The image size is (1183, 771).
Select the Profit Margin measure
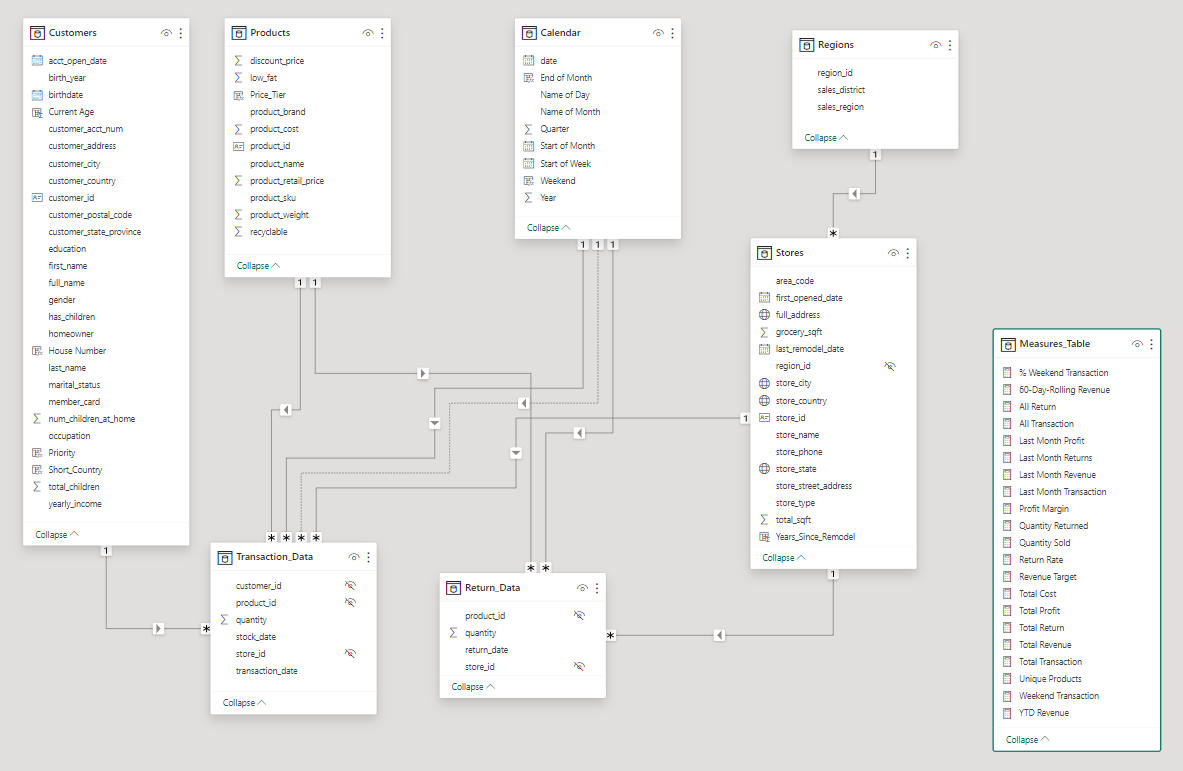coord(1043,509)
